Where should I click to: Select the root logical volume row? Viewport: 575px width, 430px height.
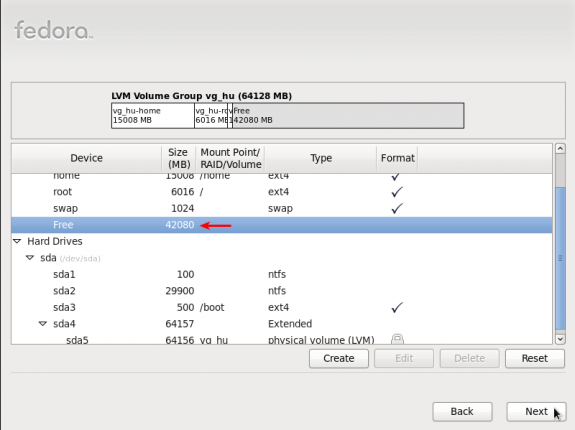[x=282, y=192]
